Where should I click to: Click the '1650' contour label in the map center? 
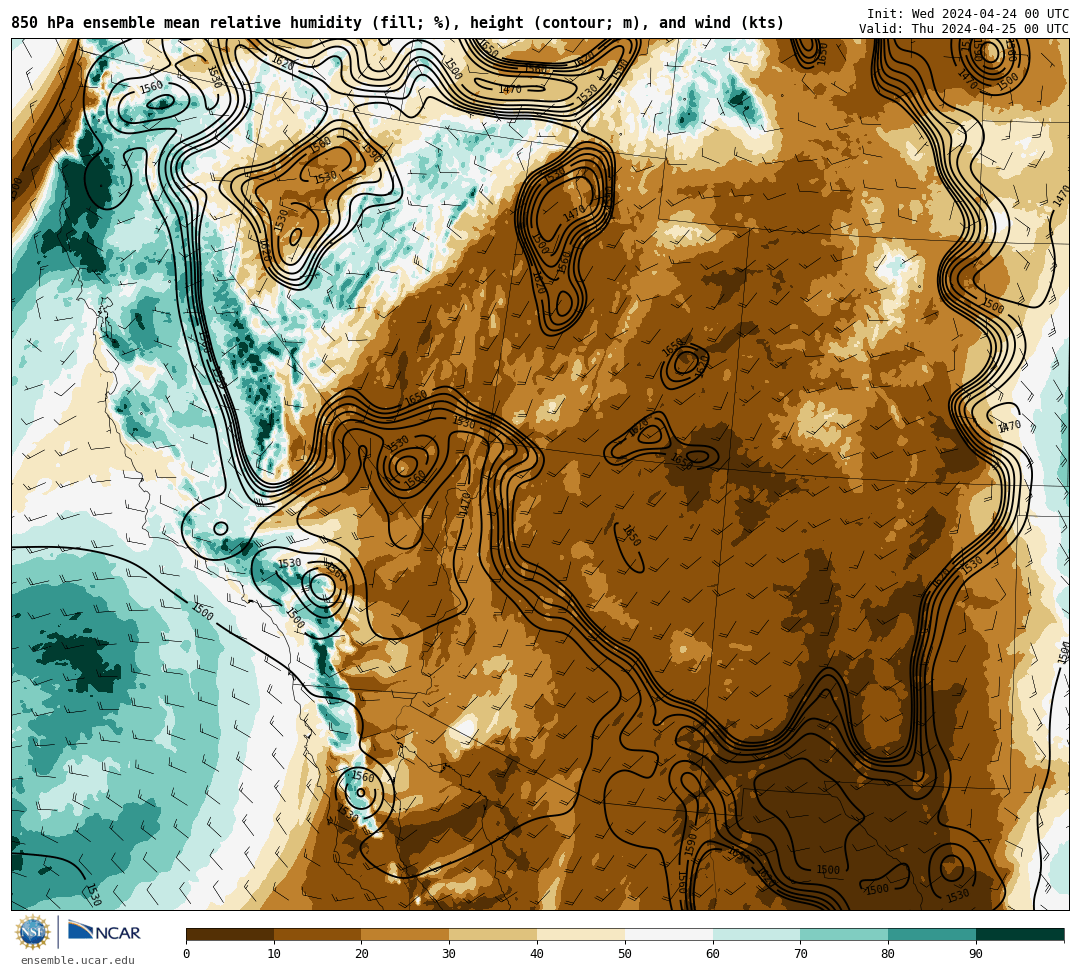point(632,535)
